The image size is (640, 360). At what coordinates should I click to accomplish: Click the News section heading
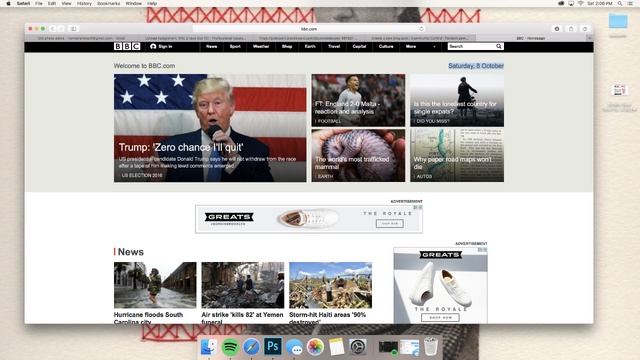131,252
